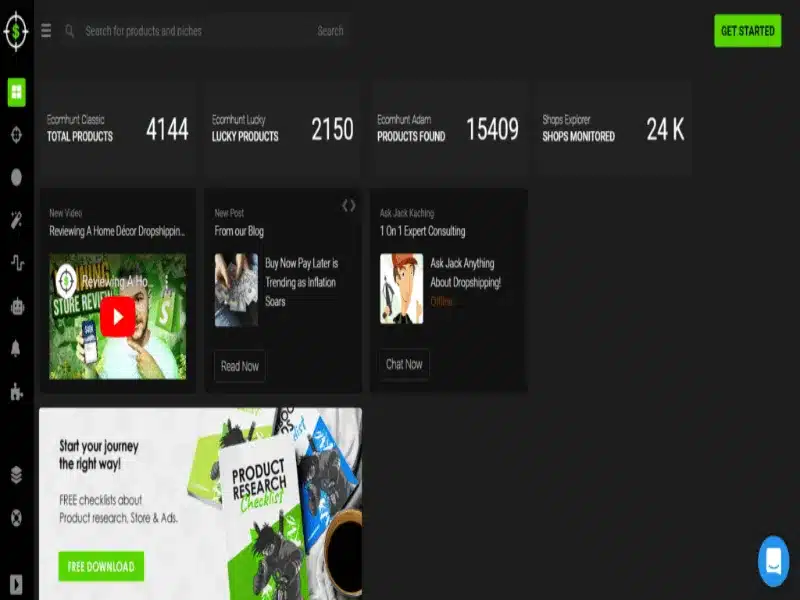Viewport: 800px width, 600px height.
Task: Click the Ecomhunt target logo
Action: (x=16, y=31)
